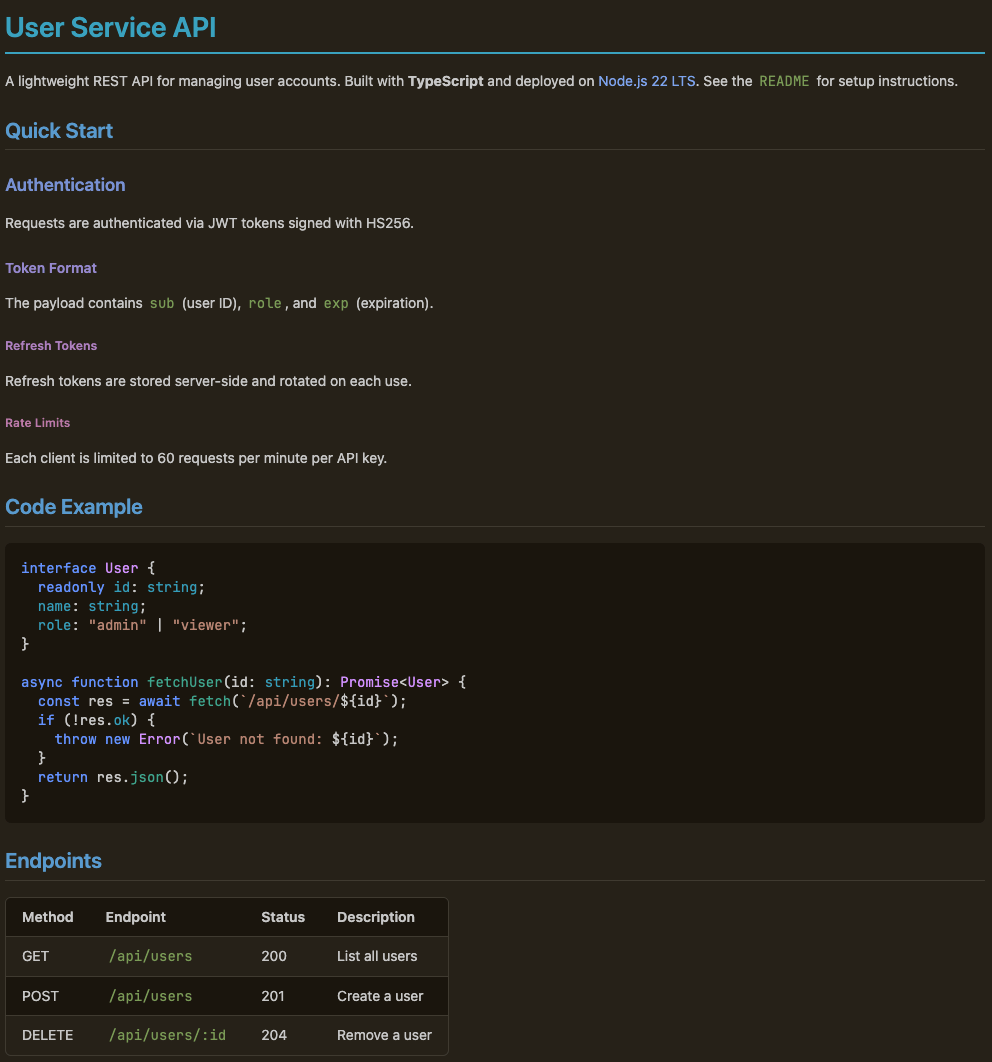Click the 200 status cell

tap(274, 956)
